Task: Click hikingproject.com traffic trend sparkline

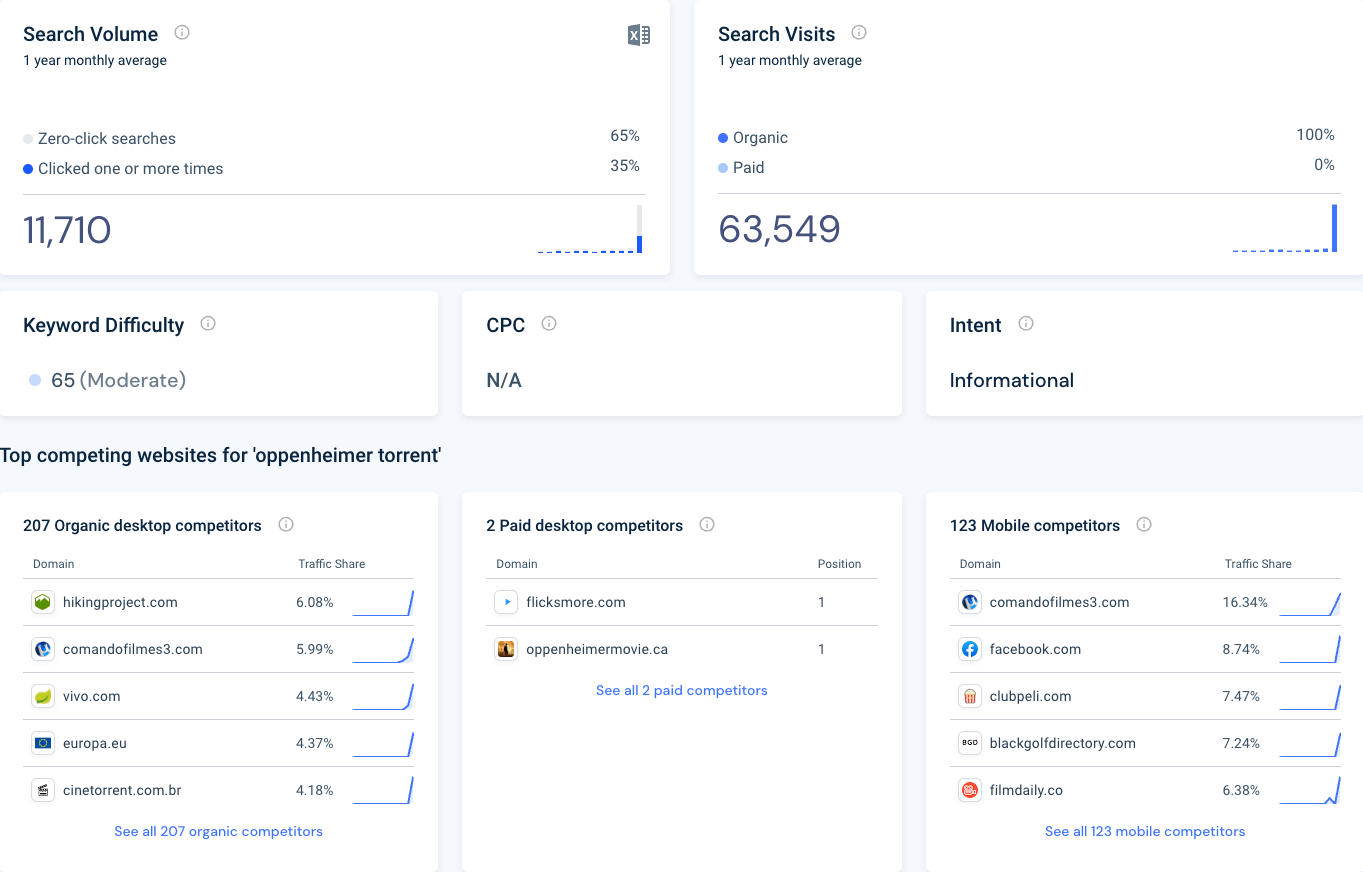Action: (x=383, y=602)
